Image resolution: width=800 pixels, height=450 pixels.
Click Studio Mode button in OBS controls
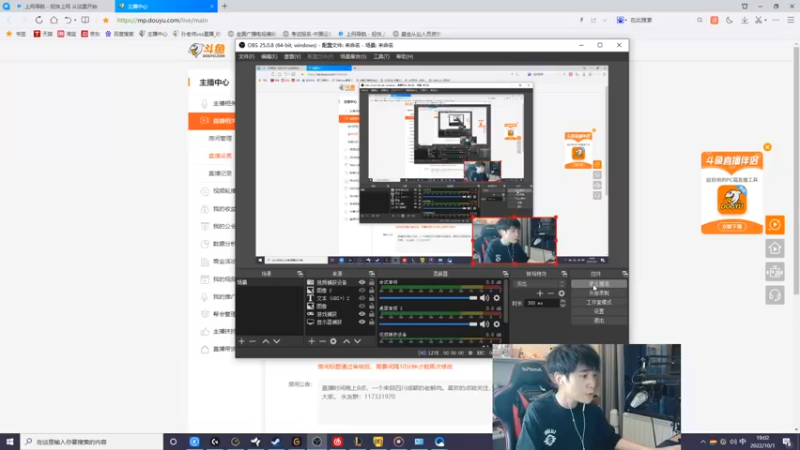click(x=599, y=302)
